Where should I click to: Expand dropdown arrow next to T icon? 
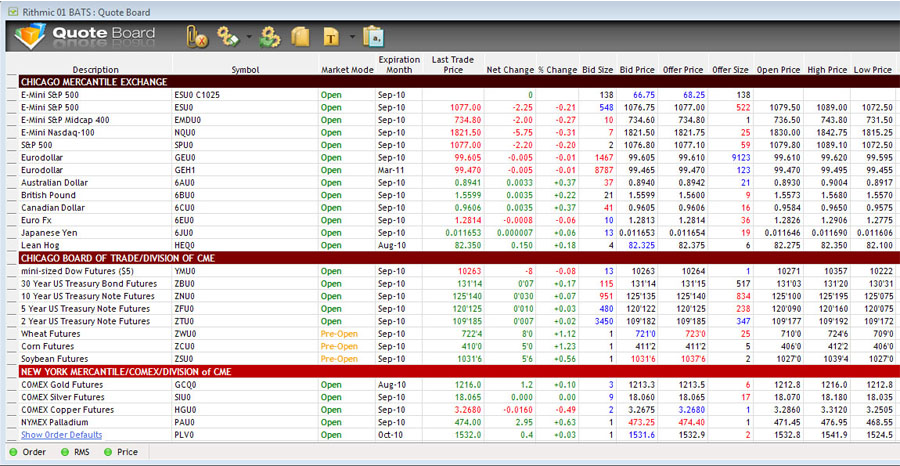point(353,38)
